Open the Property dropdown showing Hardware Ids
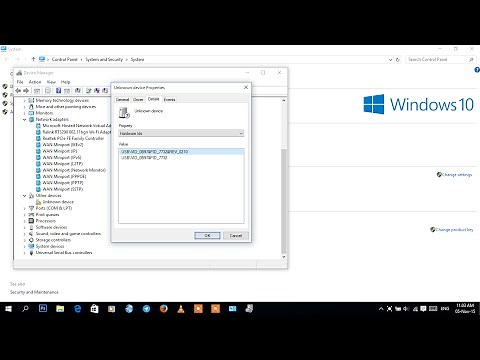 181,133
